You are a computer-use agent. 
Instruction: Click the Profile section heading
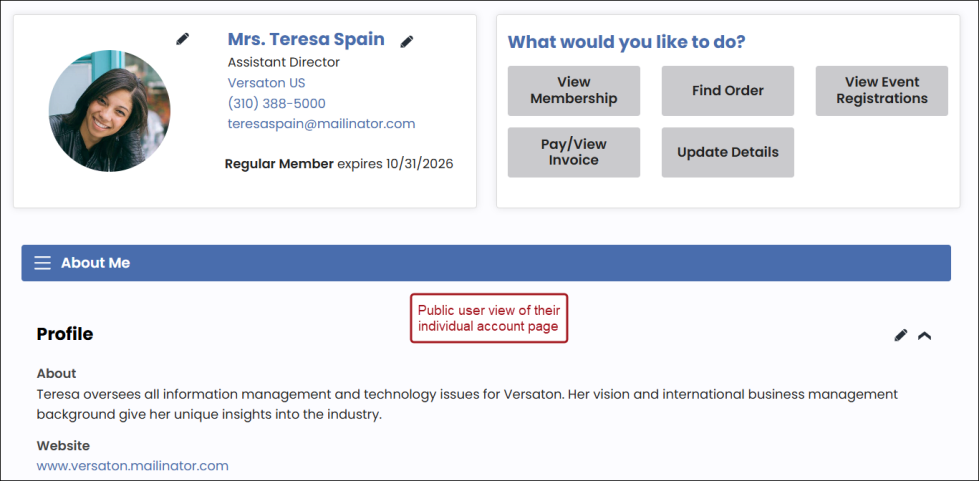[65, 334]
